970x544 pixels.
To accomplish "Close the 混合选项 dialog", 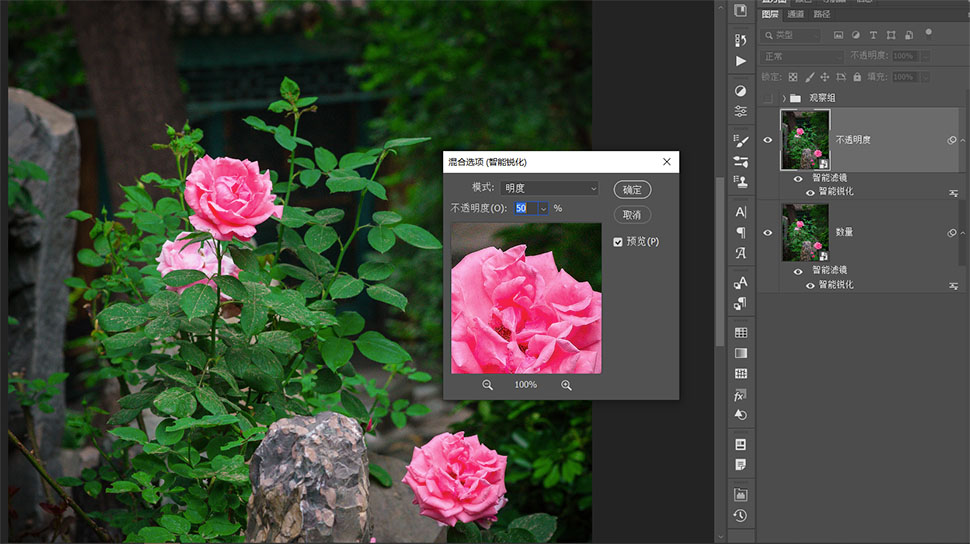I will tap(666, 162).
